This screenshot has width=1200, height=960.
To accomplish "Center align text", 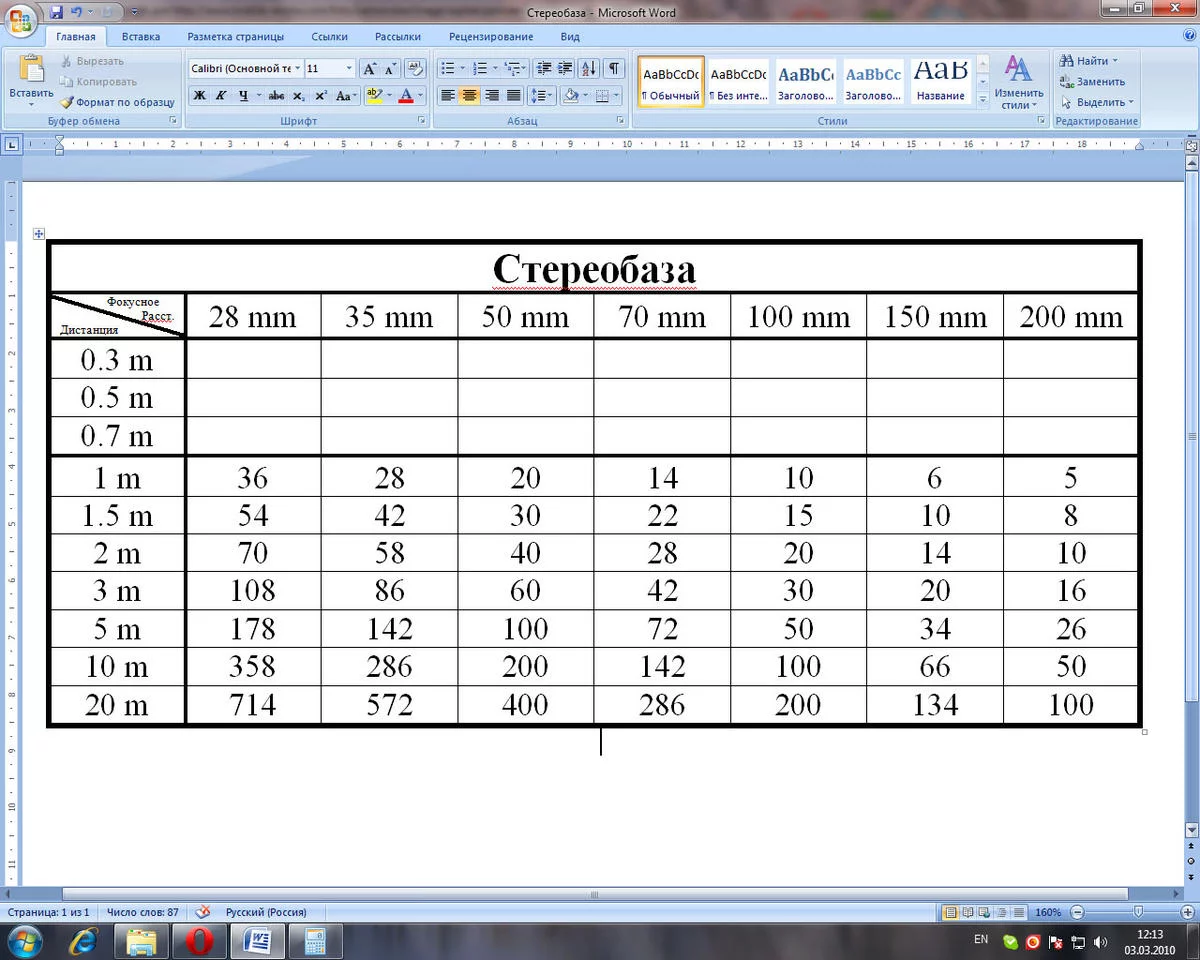I will pos(470,96).
